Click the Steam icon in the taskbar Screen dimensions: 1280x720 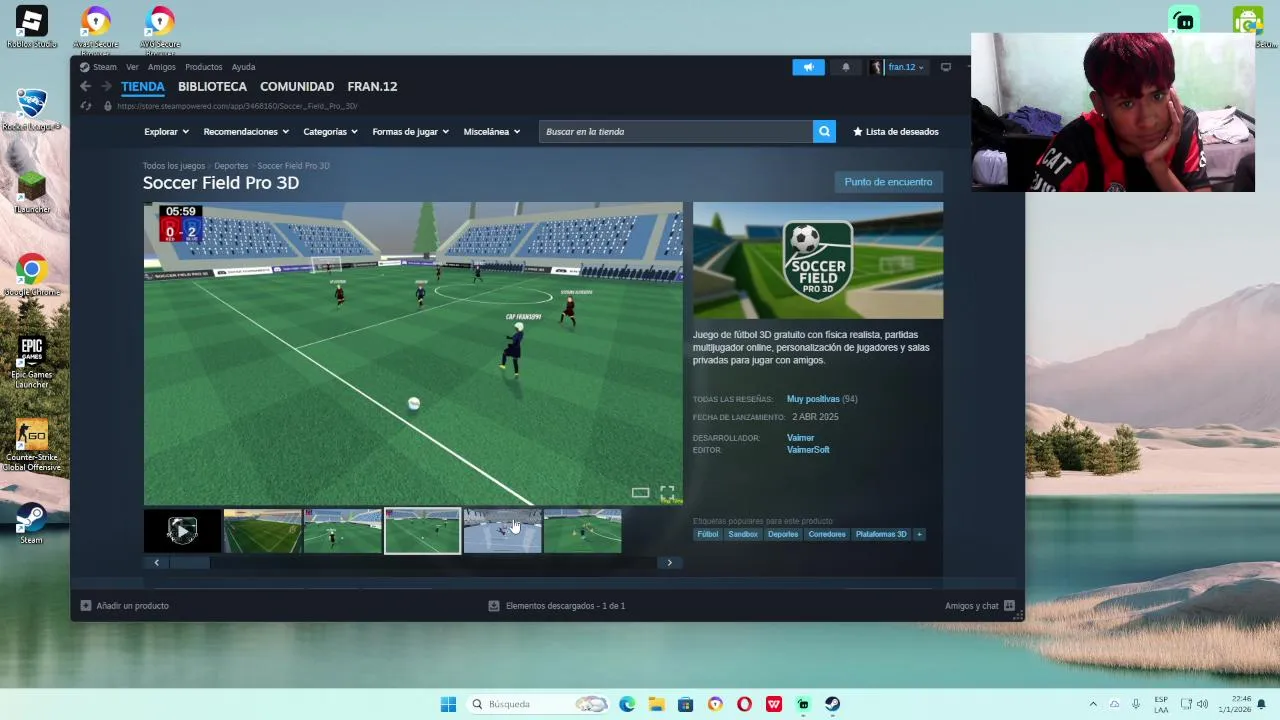point(833,704)
